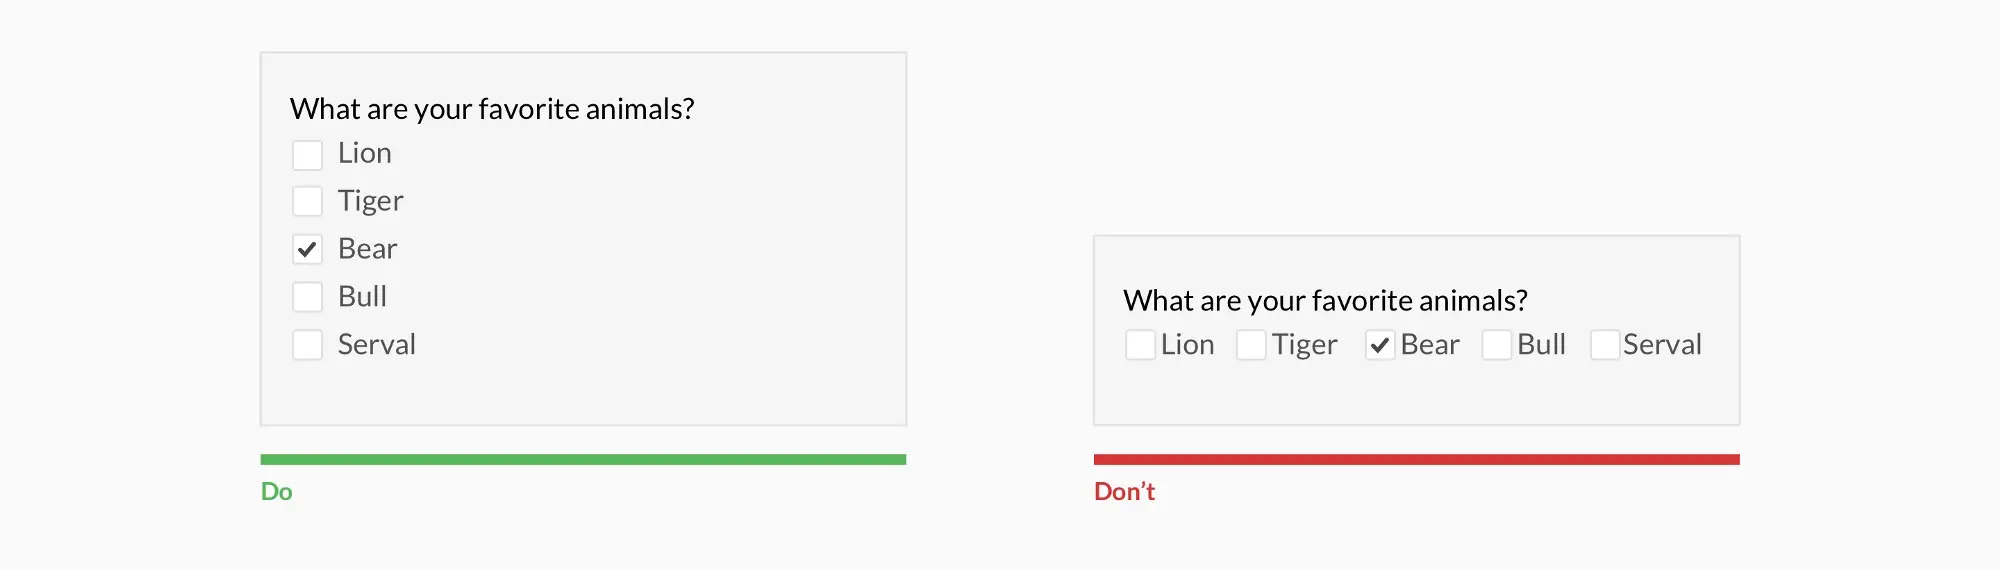
Task: Check the Serval checkbox in the horizontal row
Action: (x=1605, y=345)
